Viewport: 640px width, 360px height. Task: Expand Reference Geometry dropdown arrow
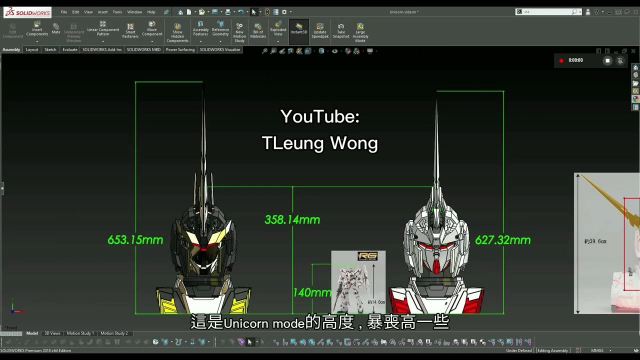(220, 41)
